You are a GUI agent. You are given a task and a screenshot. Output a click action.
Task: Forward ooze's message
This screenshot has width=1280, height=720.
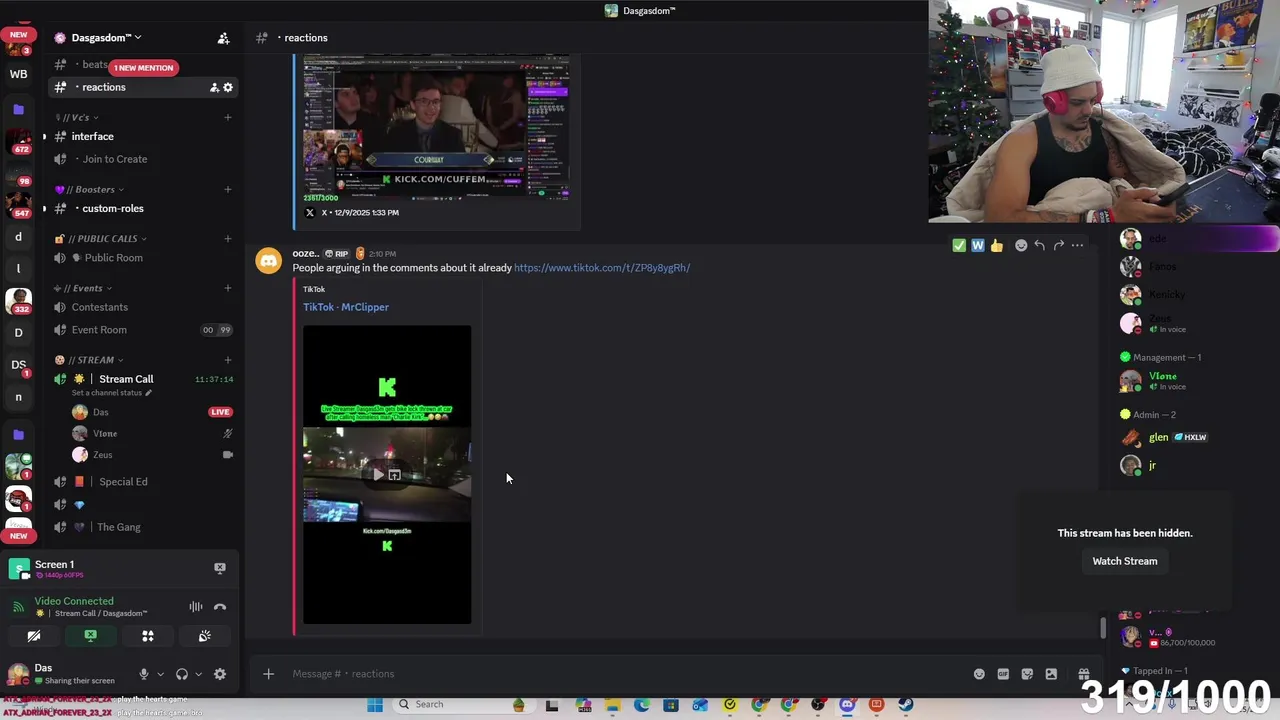1058,245
